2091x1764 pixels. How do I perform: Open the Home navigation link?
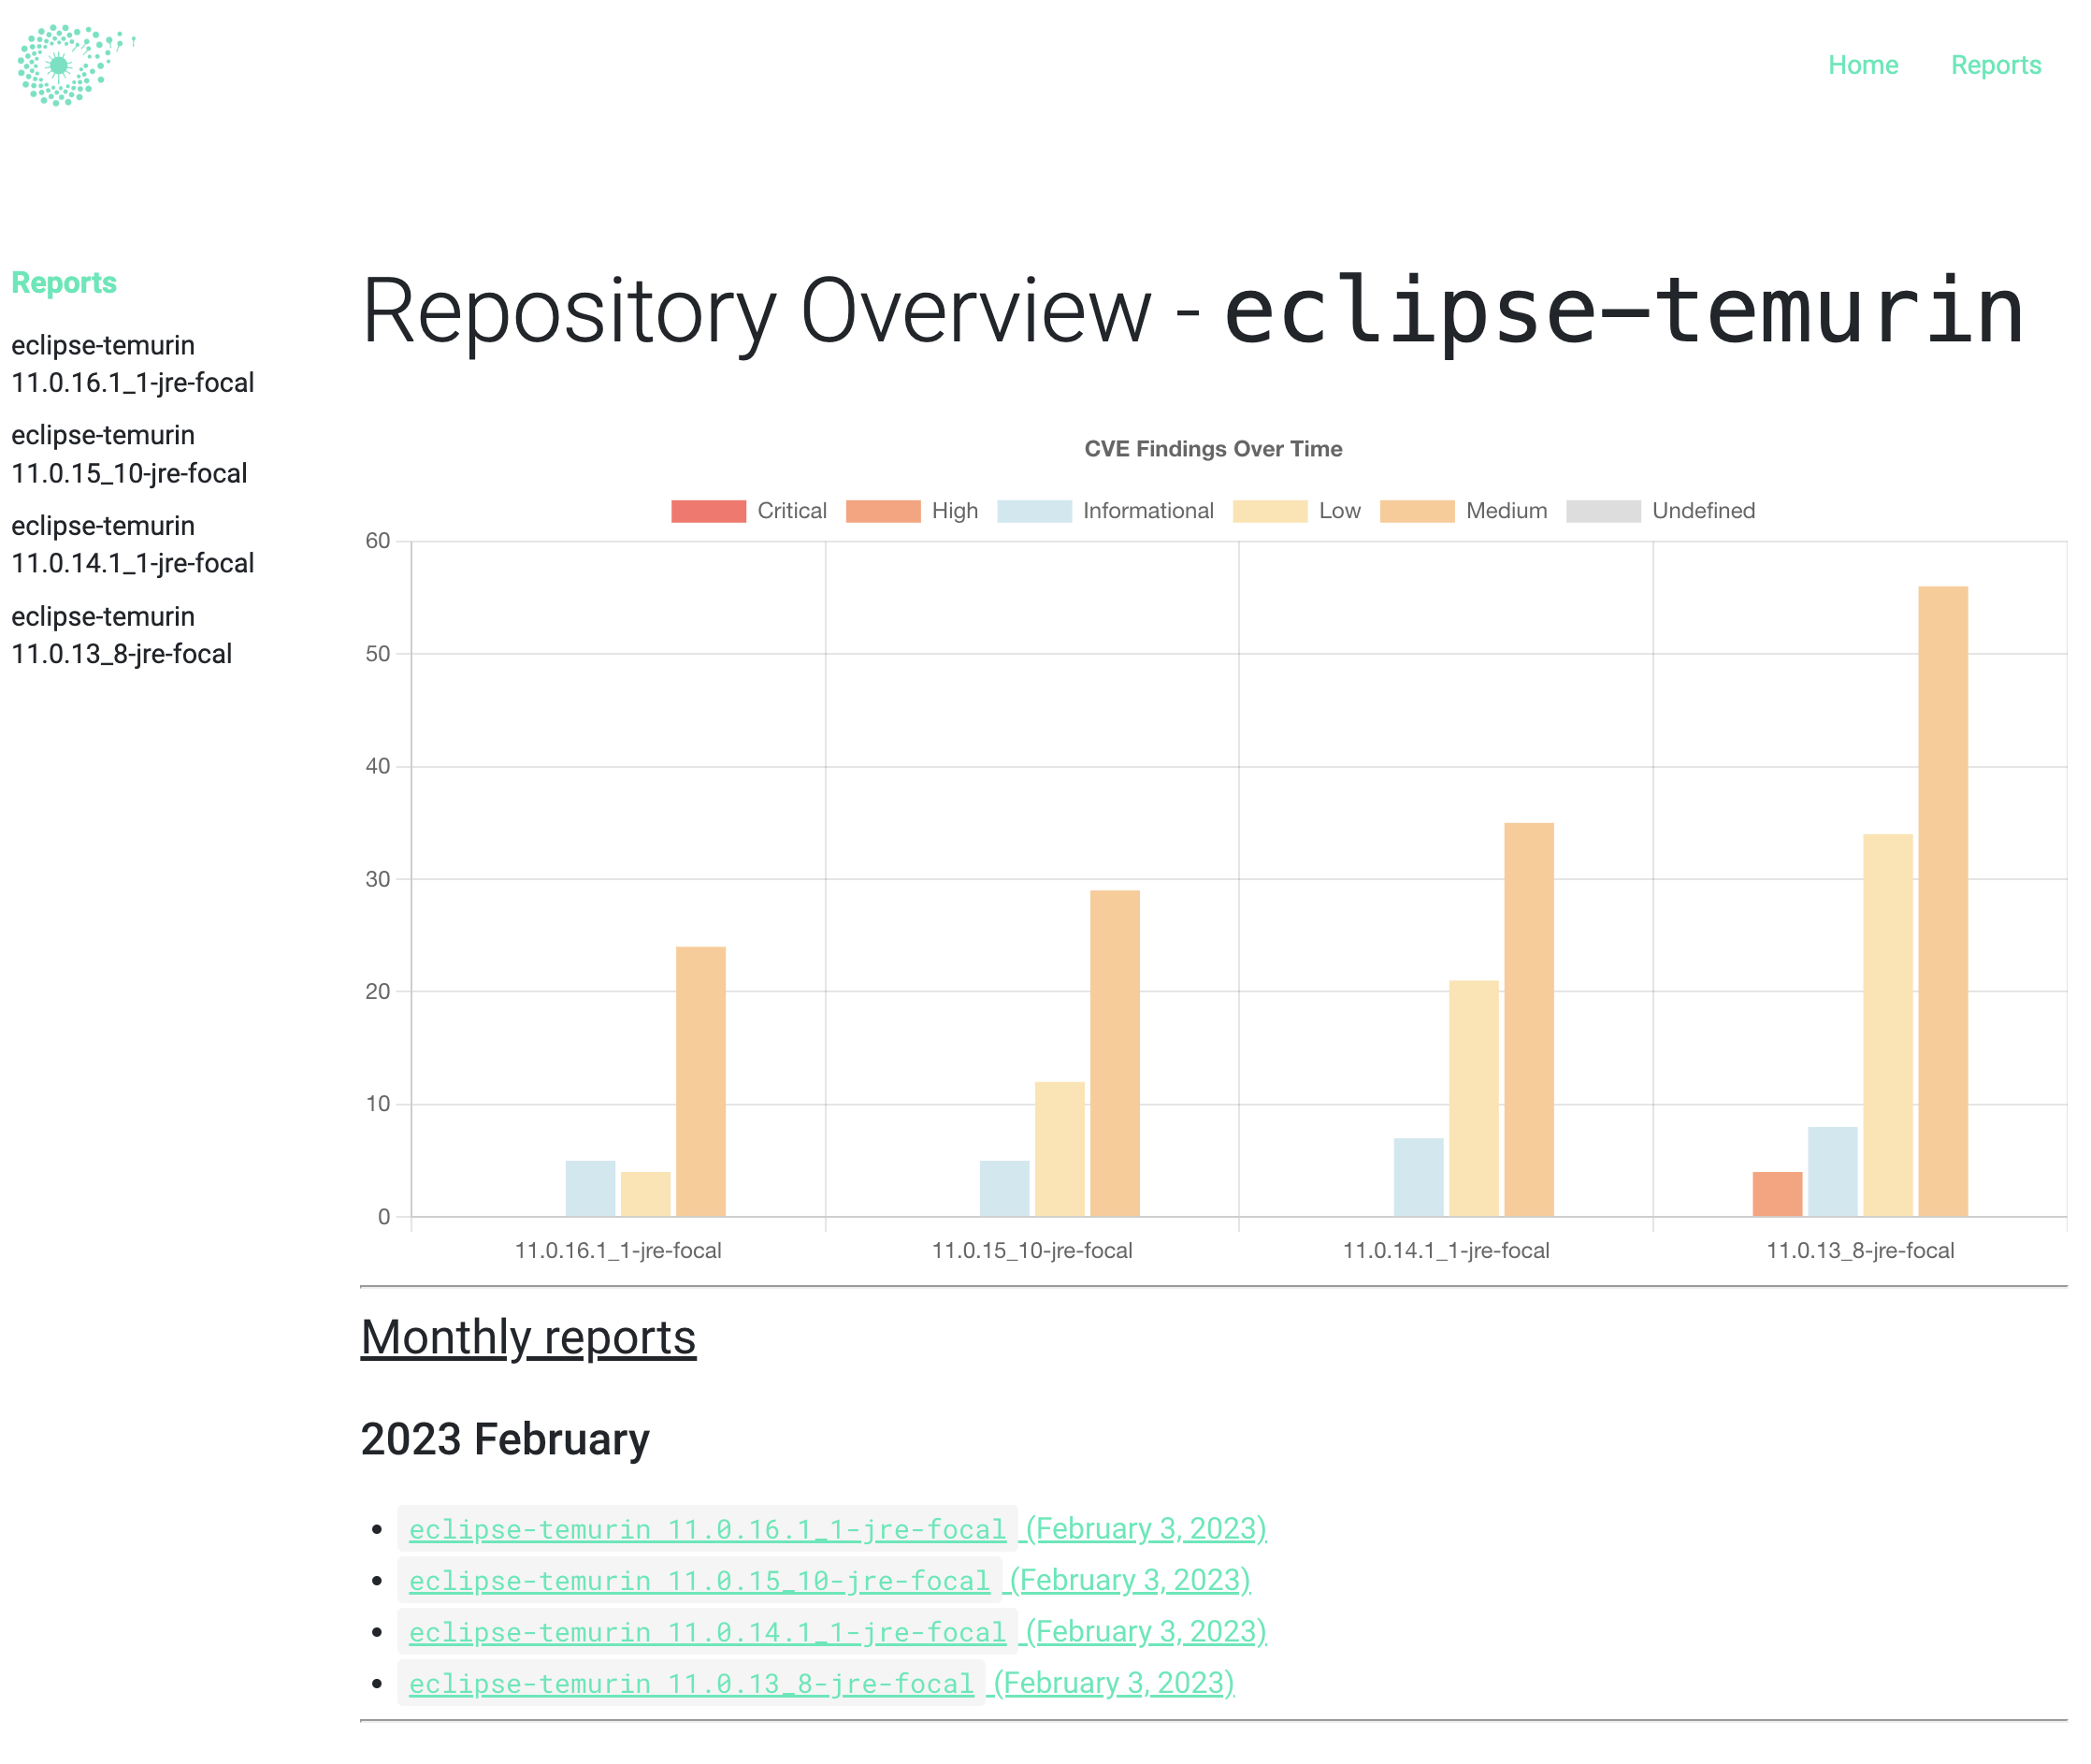point(1862,65)
